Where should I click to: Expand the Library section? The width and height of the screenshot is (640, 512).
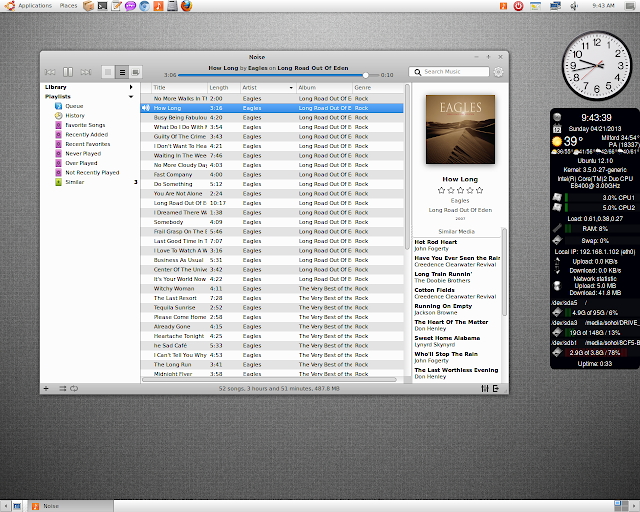point(131,87)
